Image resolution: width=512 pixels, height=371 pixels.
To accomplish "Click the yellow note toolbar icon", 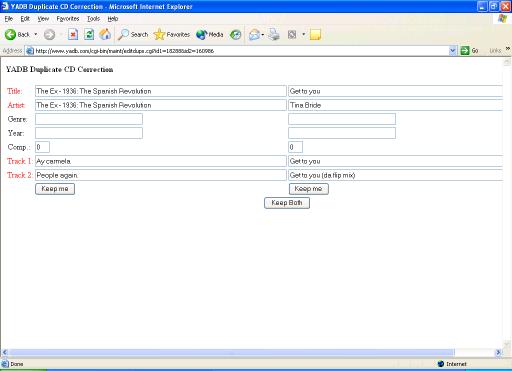I will coord(315,34).
